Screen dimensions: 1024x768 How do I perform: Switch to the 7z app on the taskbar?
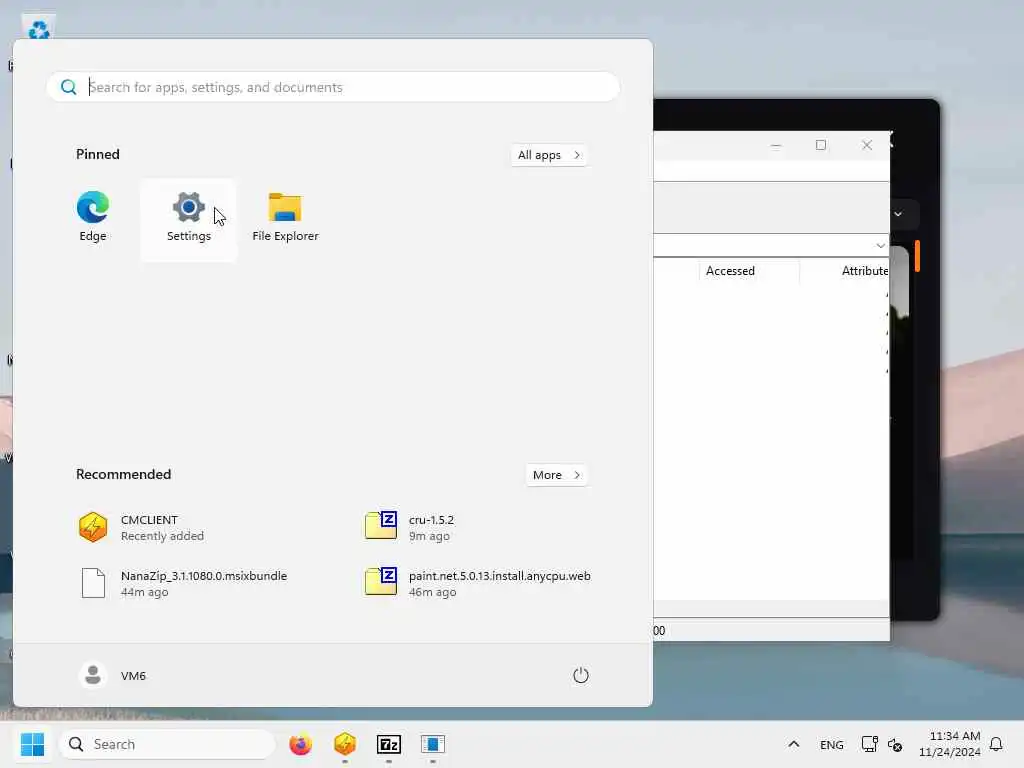pos(389,744)
